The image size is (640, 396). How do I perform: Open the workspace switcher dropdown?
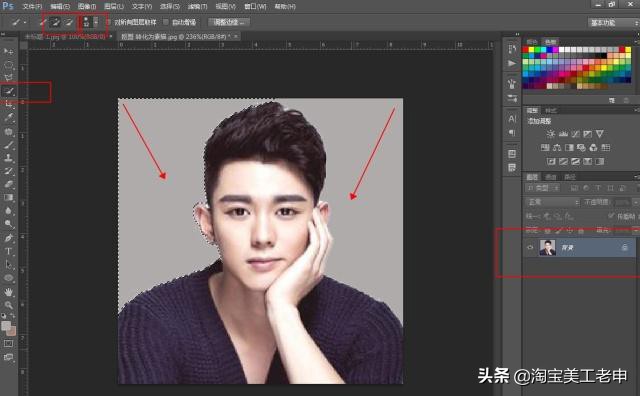613,23
